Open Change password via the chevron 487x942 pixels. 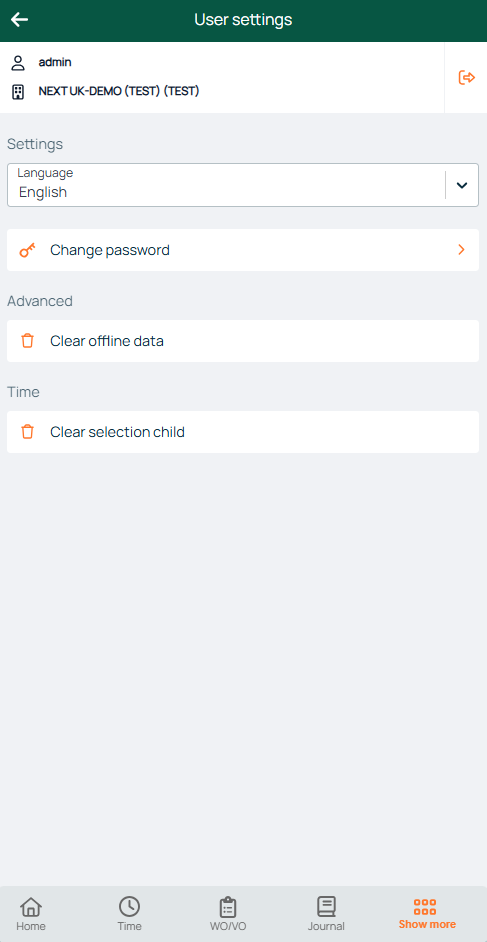(461, 250)
